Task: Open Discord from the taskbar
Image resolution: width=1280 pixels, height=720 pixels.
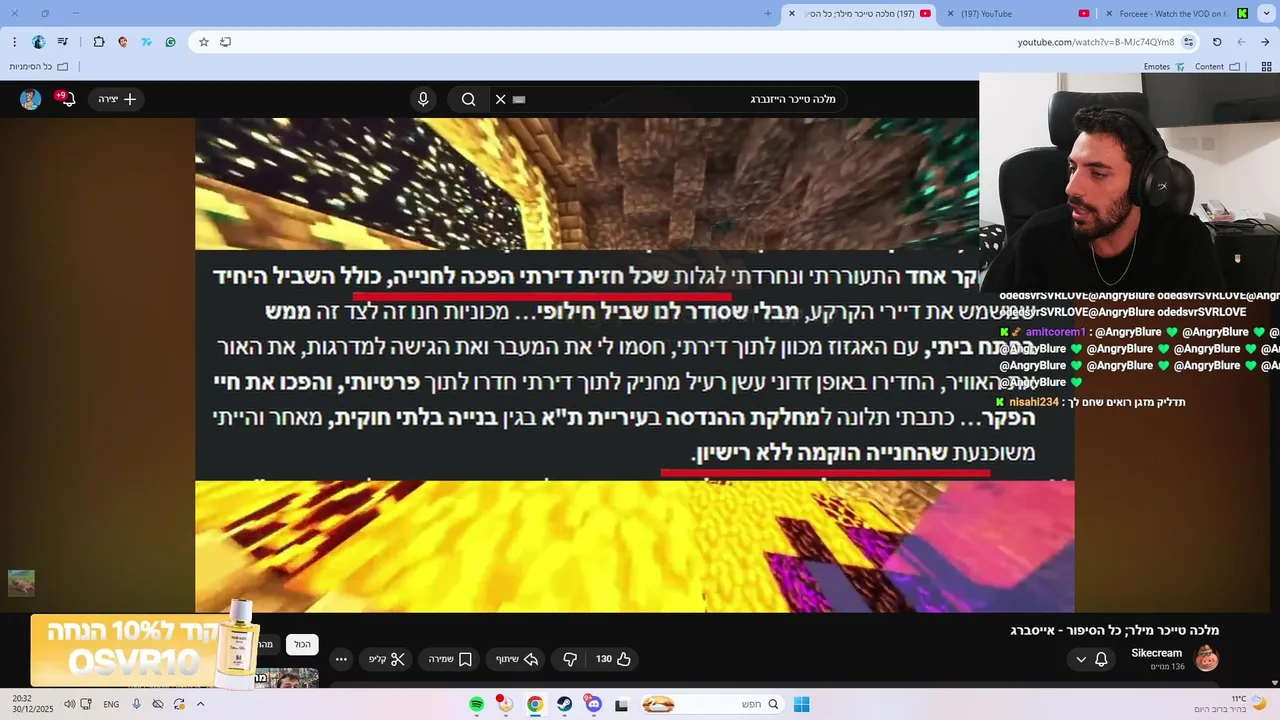Action: 593,704
